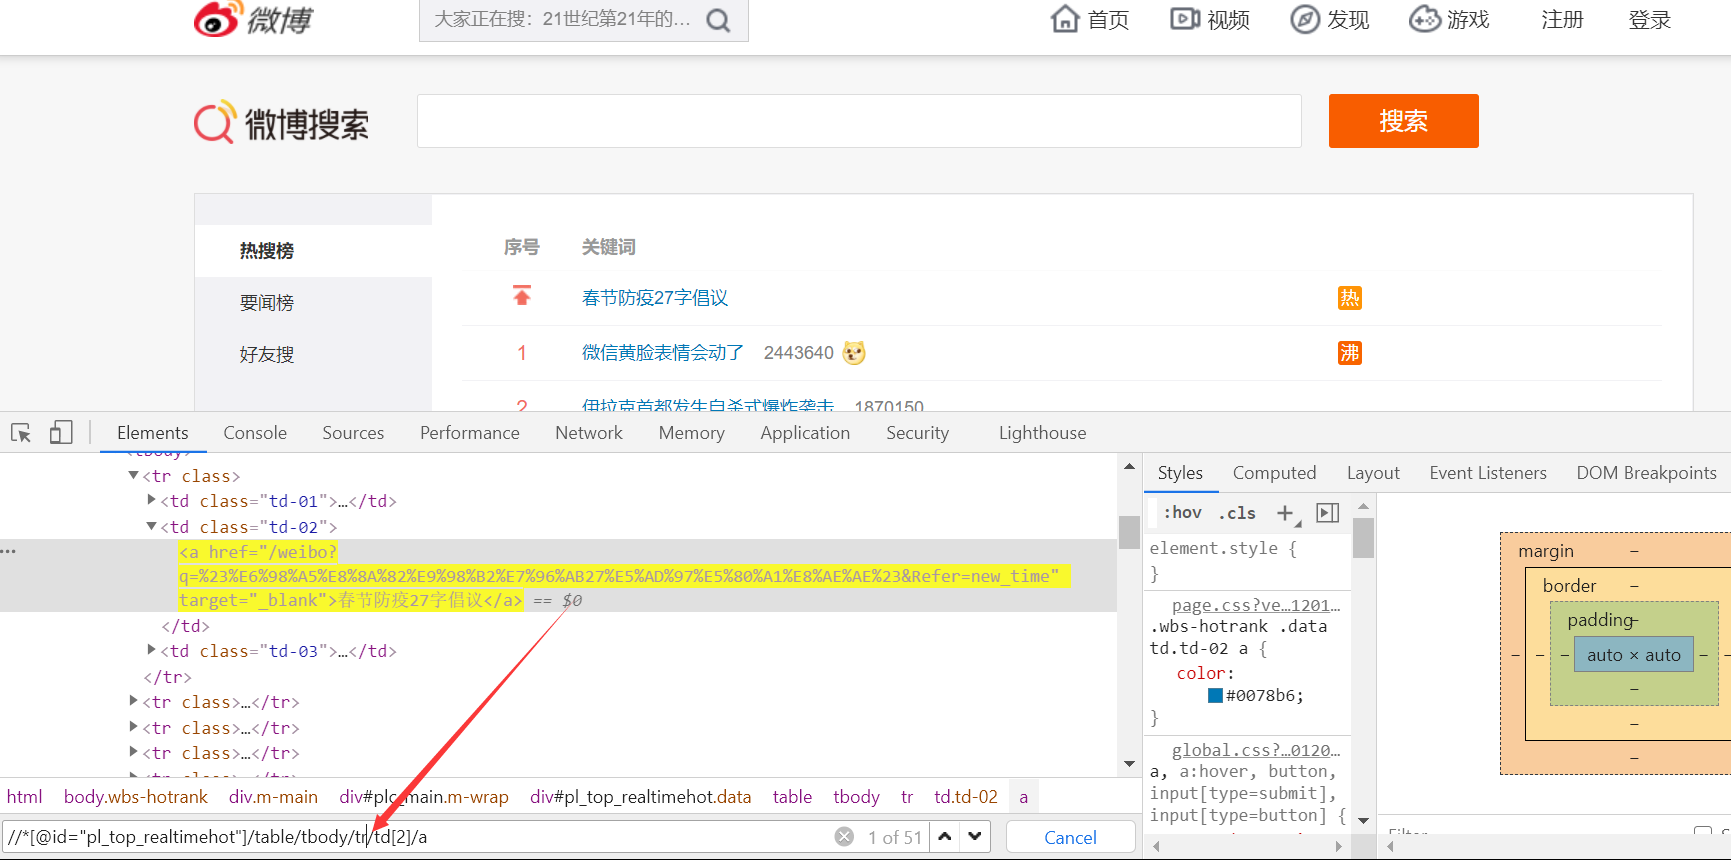Click the Elements panel scroll down arrow

pyautogui.click(x=1129, y=764)
